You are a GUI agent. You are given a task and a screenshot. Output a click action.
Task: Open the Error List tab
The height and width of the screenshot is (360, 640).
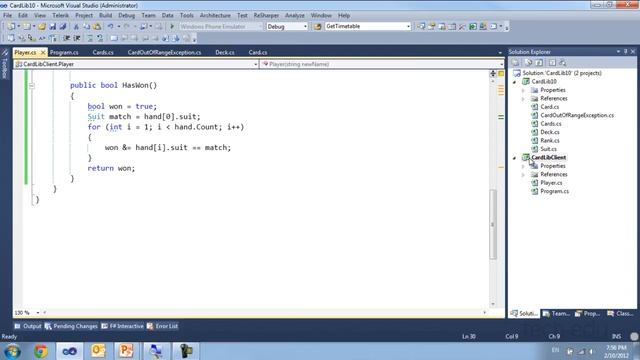click(162, 326)
